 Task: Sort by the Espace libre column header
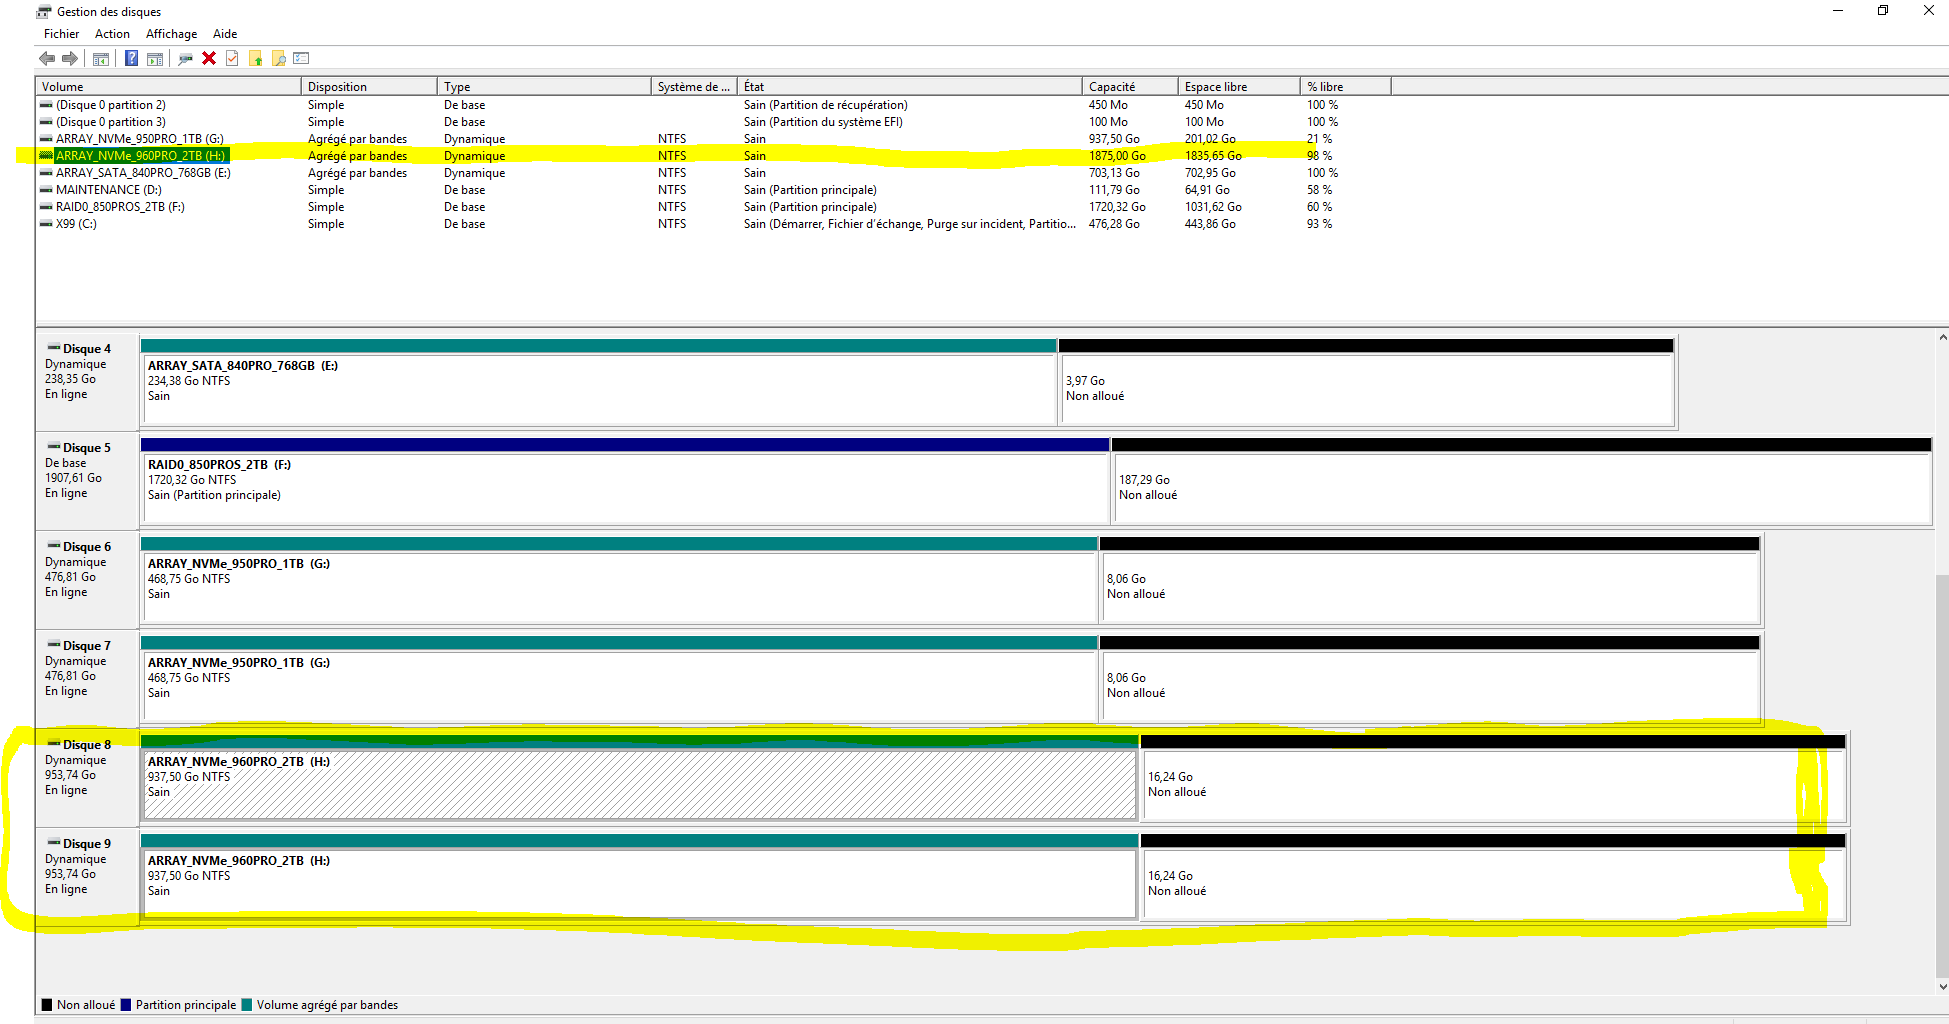(x=1239, y=87)
